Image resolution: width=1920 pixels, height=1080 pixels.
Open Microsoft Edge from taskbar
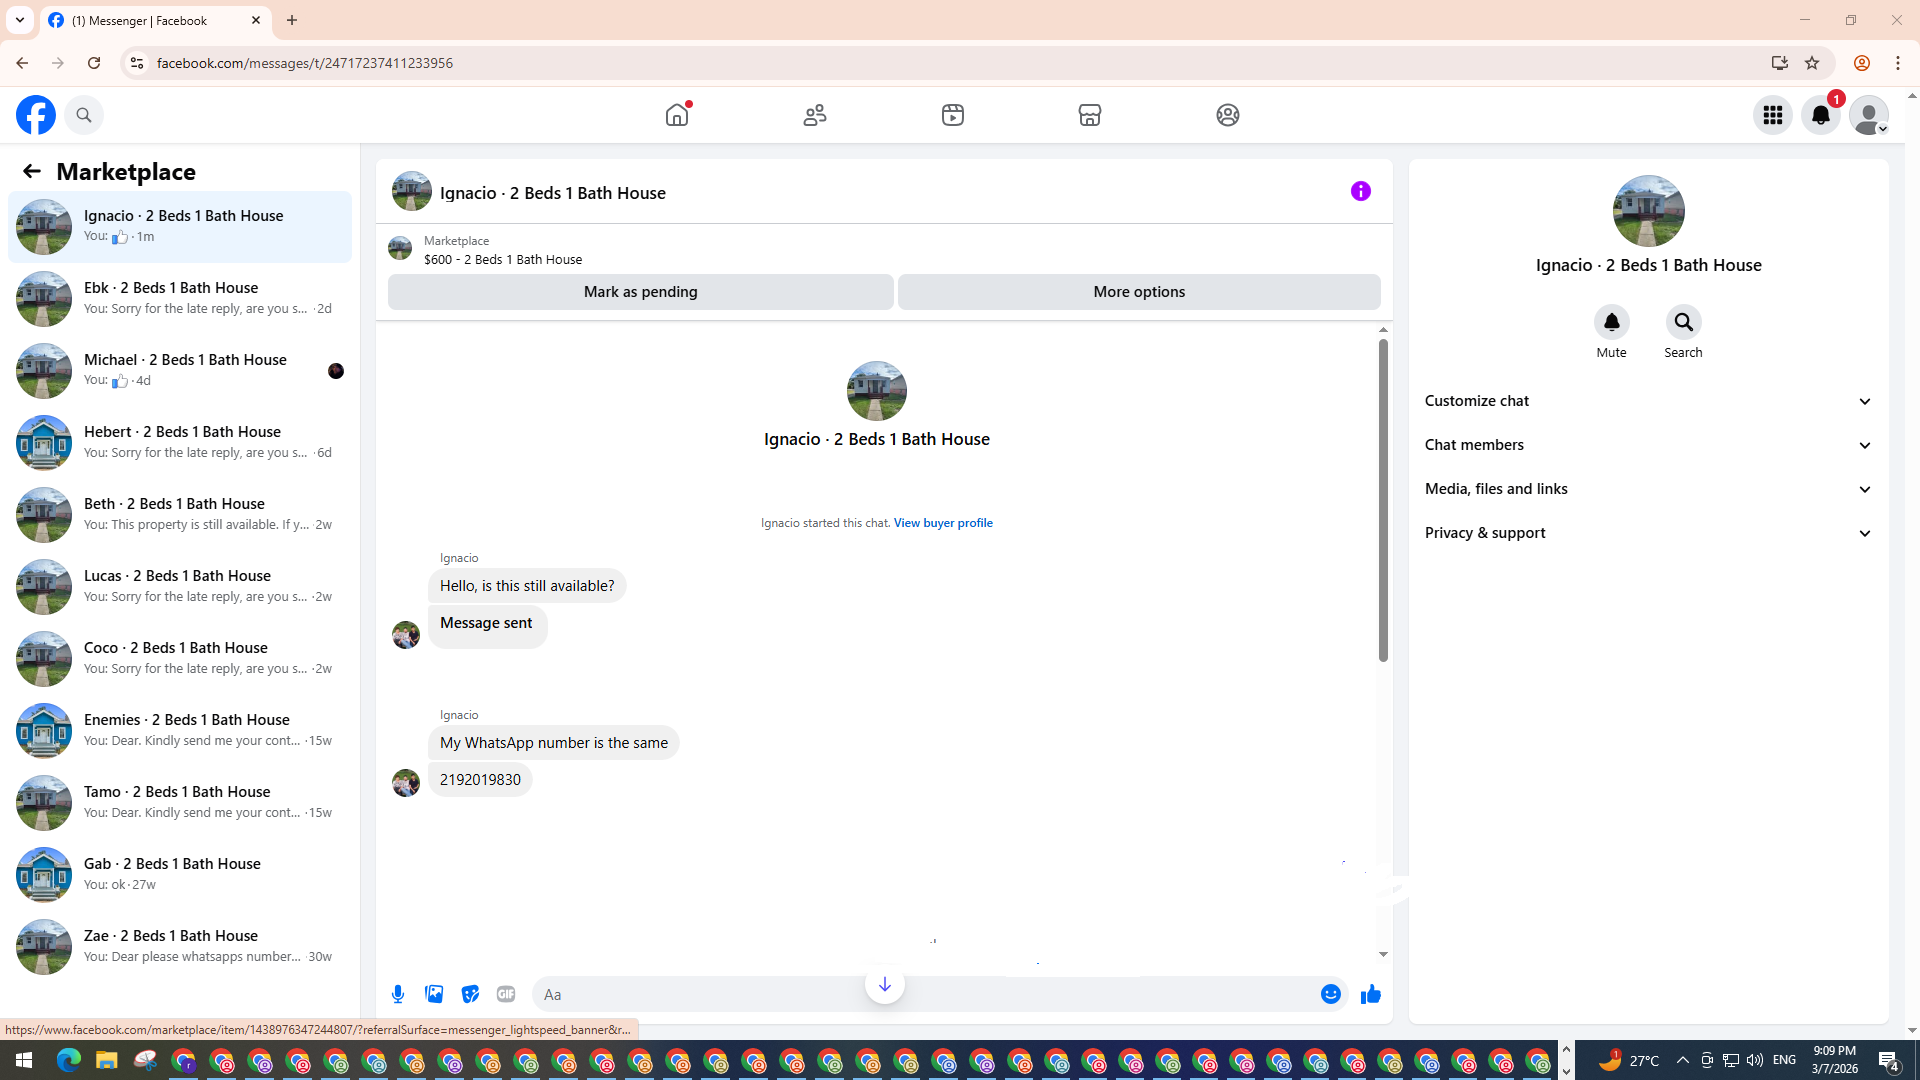[68, 1061]
